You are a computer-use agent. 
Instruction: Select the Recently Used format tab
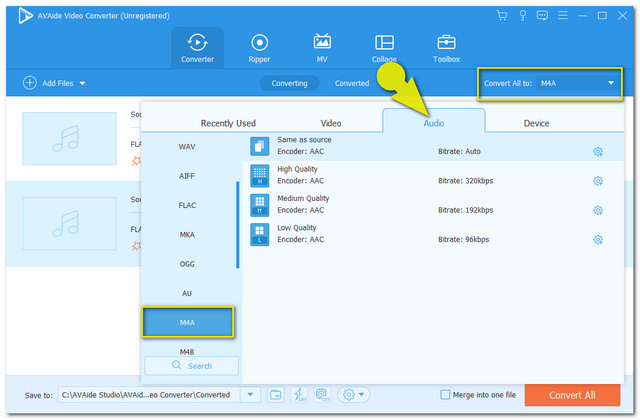click(x=228, y=123)
